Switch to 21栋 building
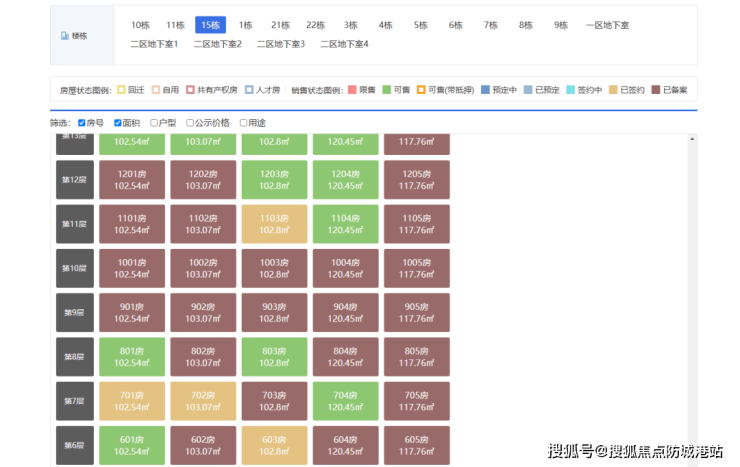740x467 pixels. [280, 25]
